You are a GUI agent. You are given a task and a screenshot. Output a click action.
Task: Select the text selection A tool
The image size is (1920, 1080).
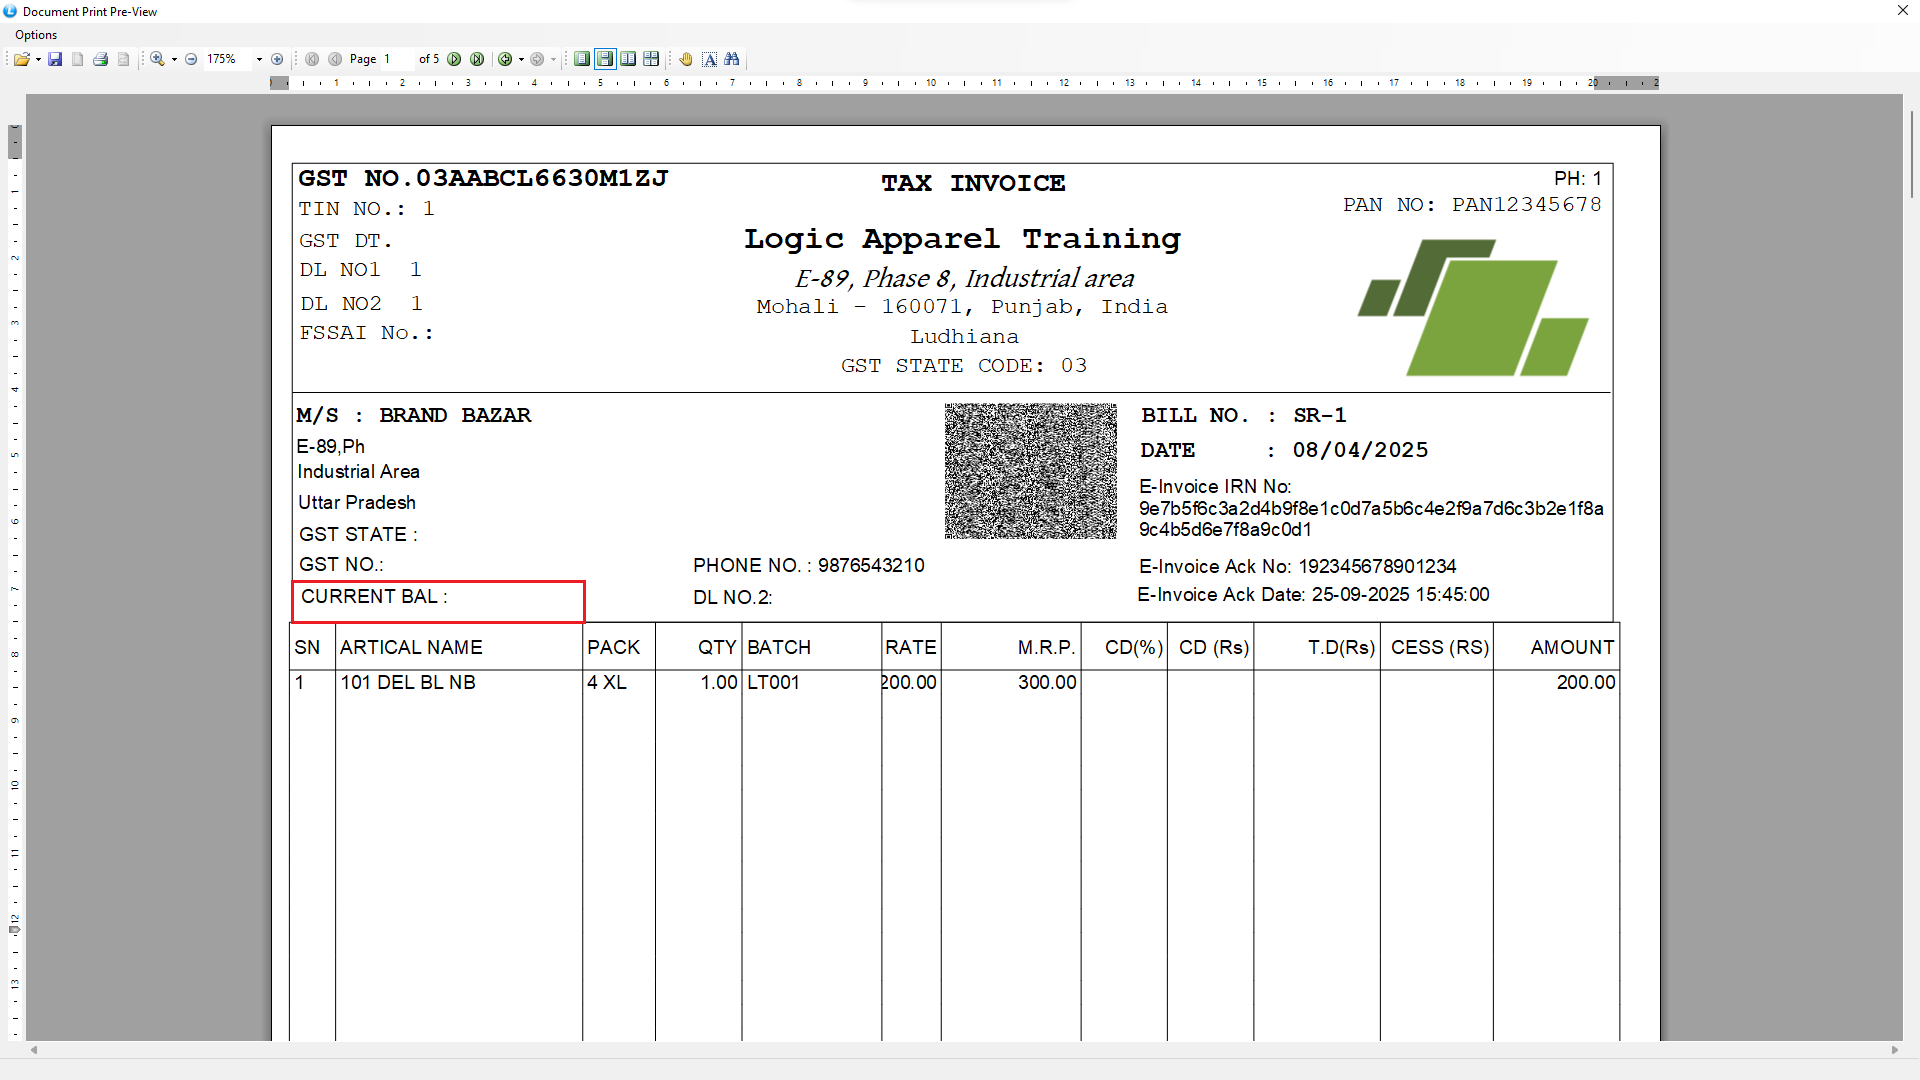coord(709,59)
